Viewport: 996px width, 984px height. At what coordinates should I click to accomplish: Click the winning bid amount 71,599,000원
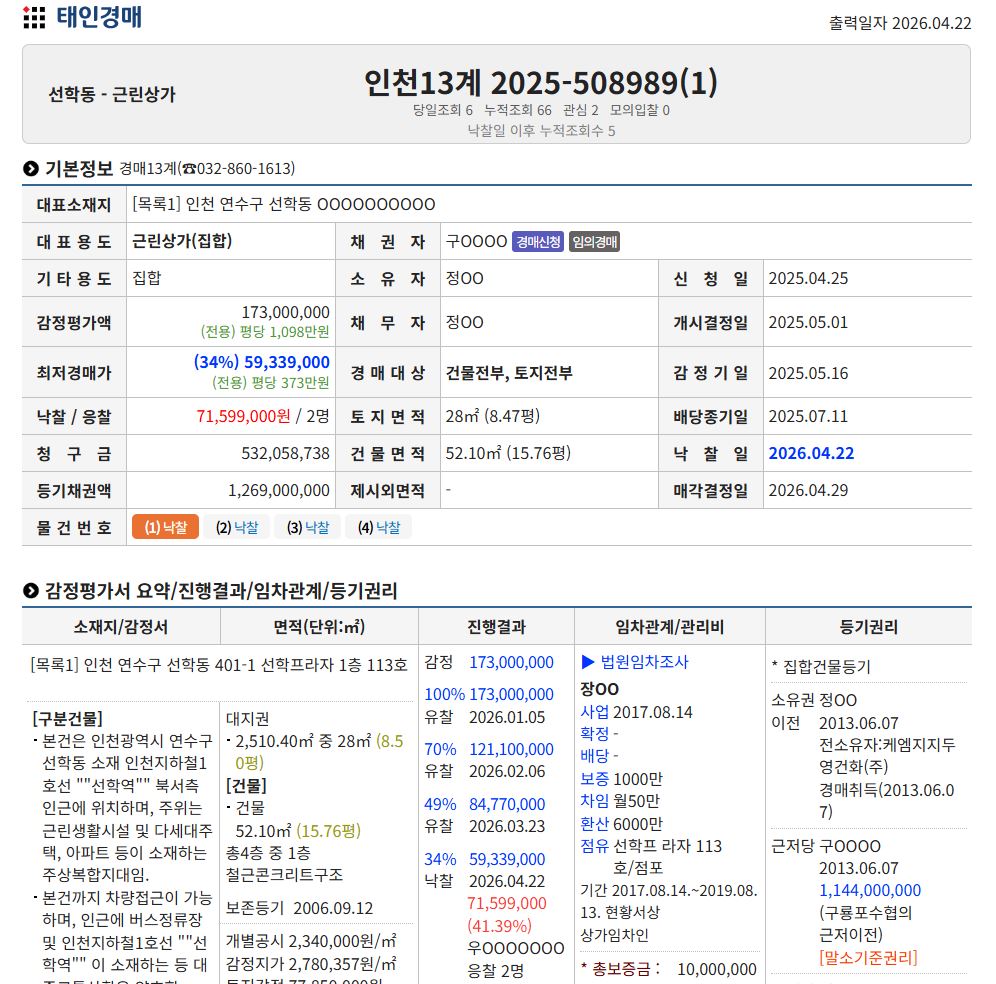[243, 416]
